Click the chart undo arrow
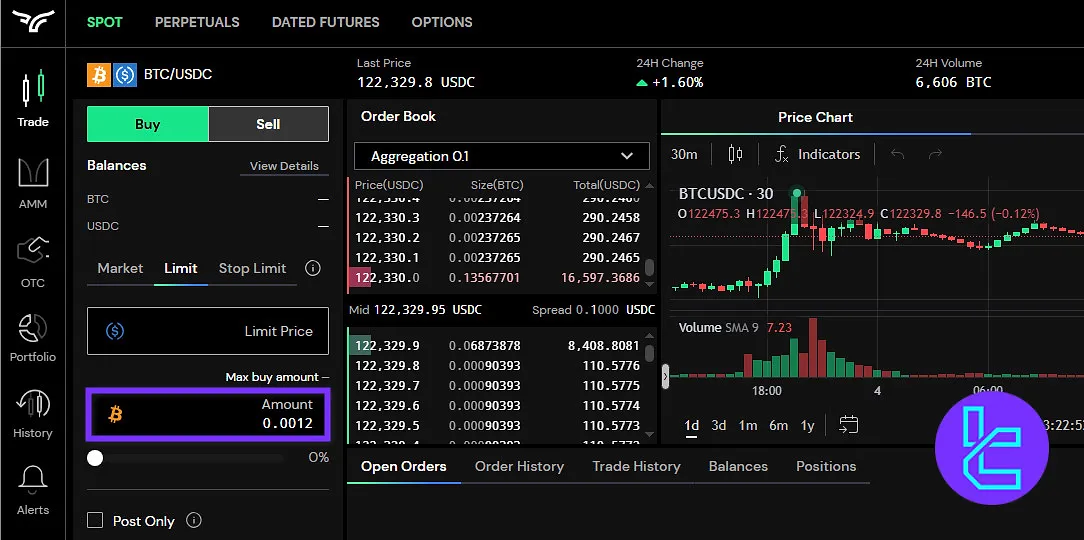 (x=897, y=154)
